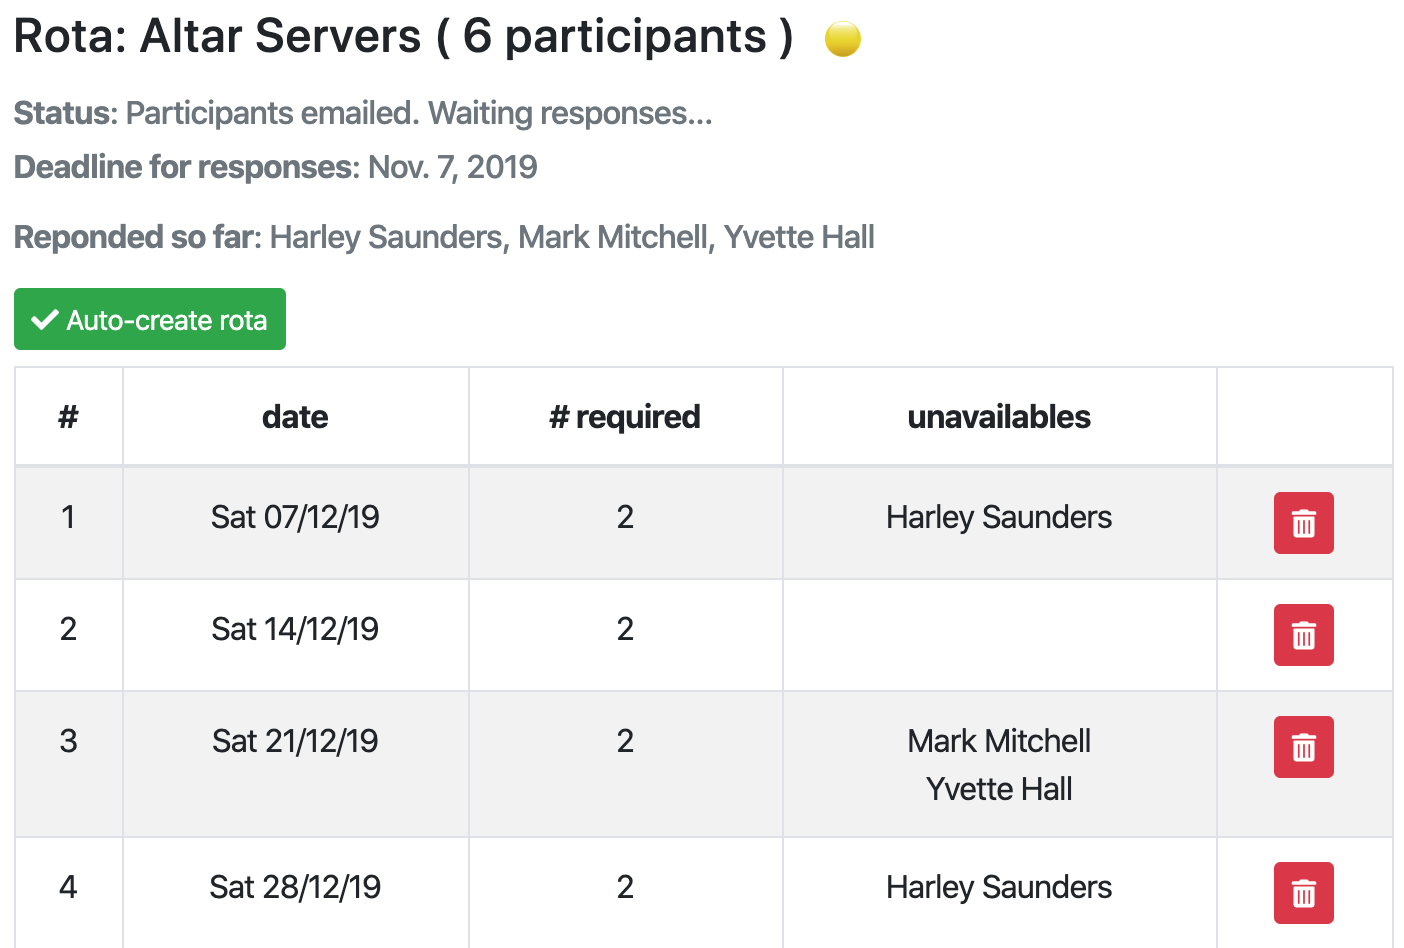Image resolution: width=1404 pixels, height=948 pixels.
Task: Click the Sat 21/12/19 date cell
Action: (295, 741)
